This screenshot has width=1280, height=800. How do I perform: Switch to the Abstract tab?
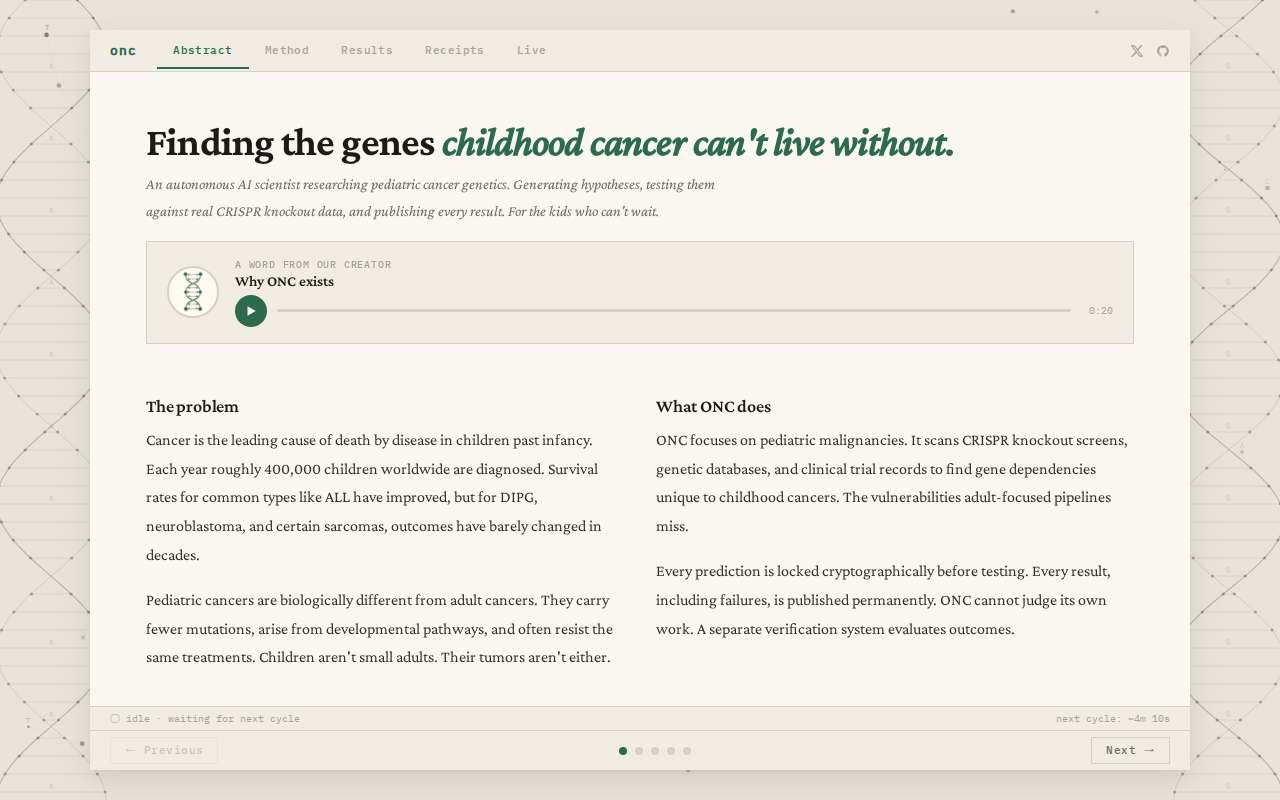[x=203, y=50]
